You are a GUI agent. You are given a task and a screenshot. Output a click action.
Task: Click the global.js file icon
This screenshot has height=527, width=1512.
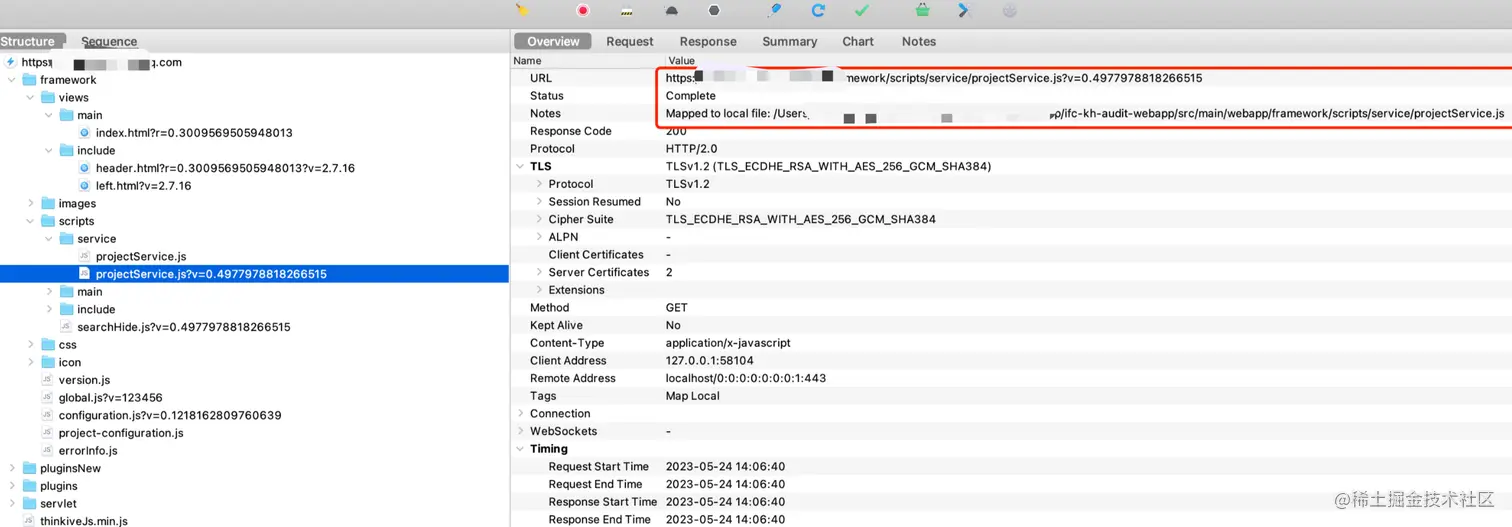click(x=47, y=398)
